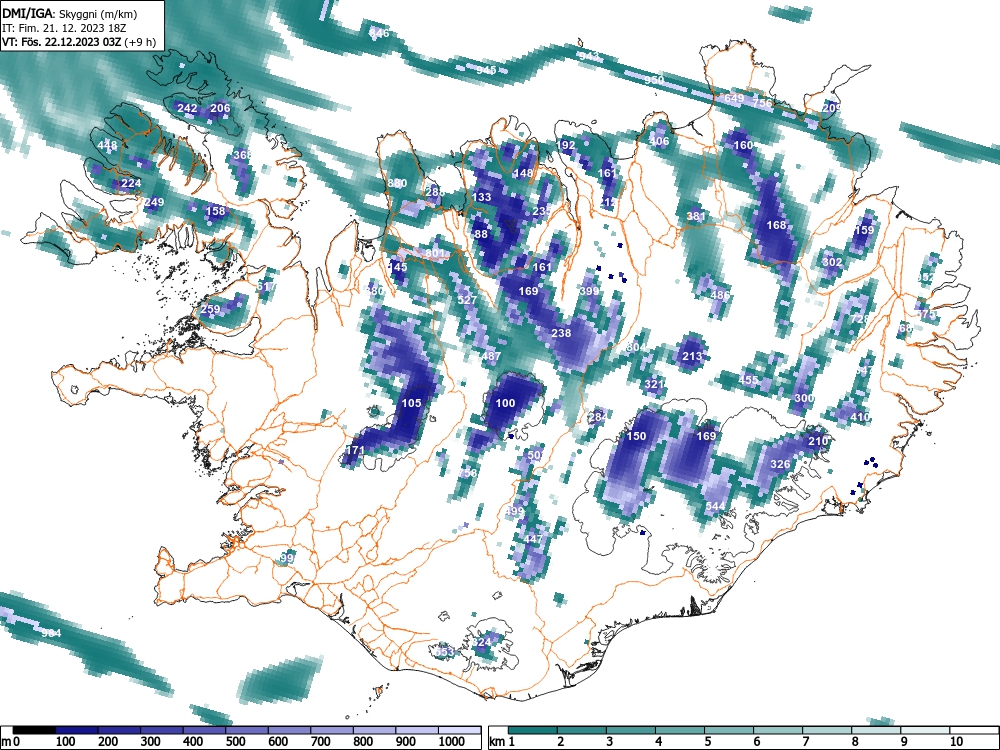Screen dimensions: 1000x750
Task: Click the visibility value 133 on the map
Action: (482, 197)
